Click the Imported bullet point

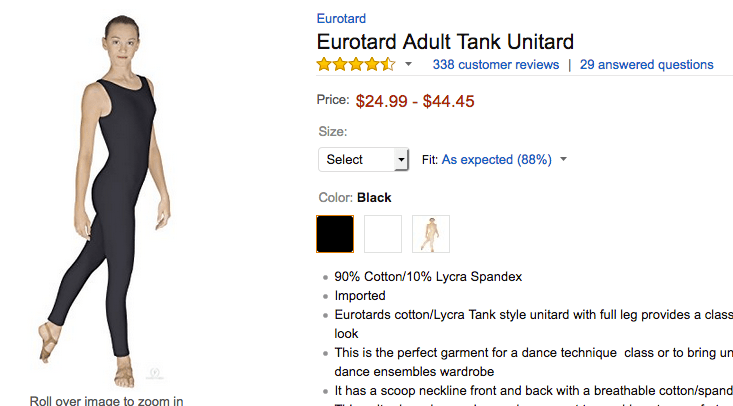(x=360, y=295)
